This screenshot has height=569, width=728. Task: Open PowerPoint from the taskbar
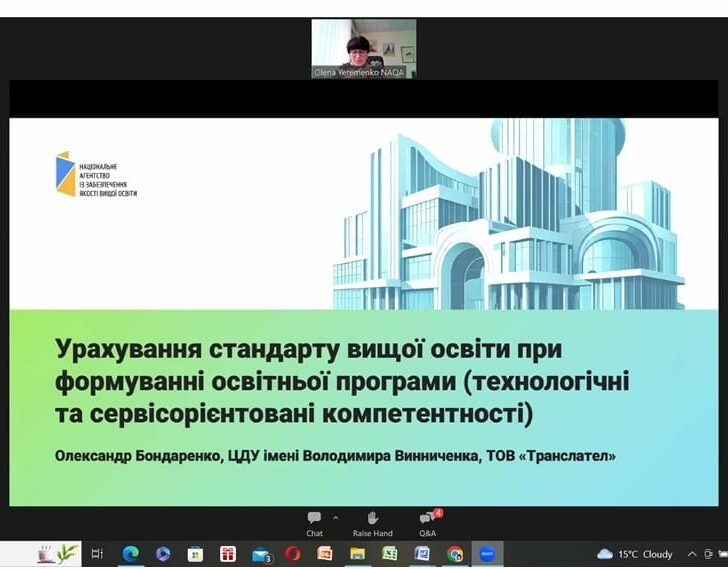coord(325,554)
